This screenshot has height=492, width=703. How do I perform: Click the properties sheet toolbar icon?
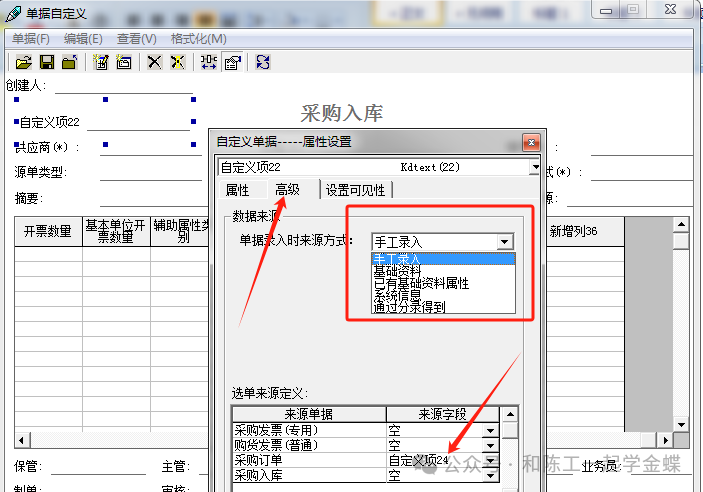(233, 62)
